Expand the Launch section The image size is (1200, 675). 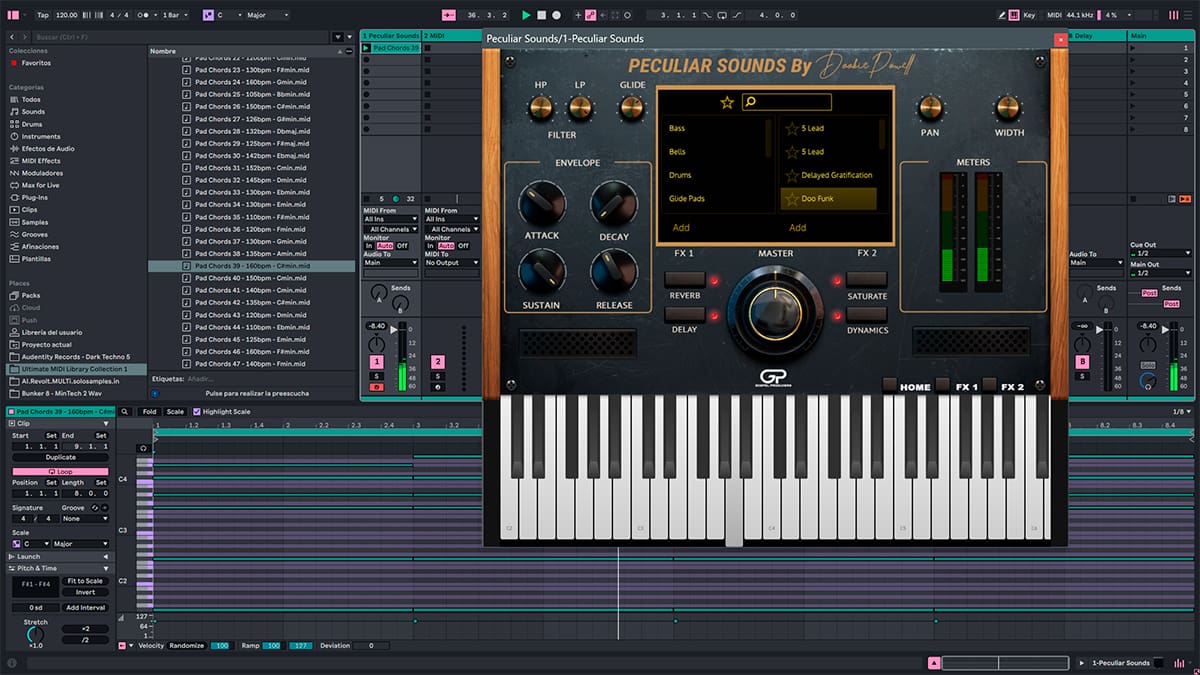click(x=106, y=556)
